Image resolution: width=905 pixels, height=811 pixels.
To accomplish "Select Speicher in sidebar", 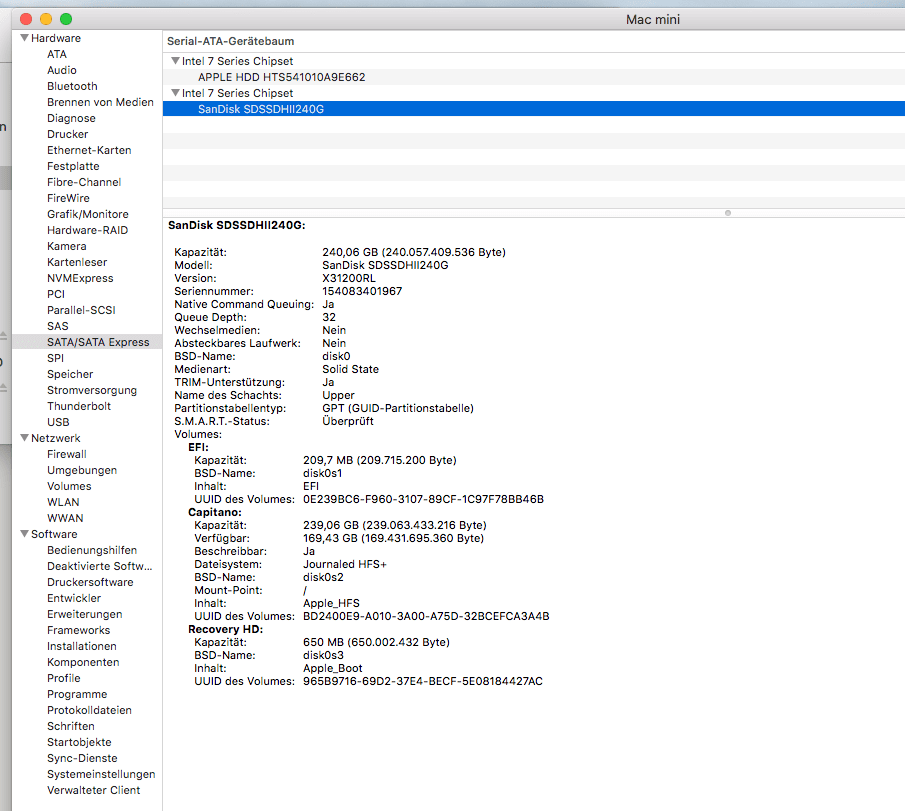I will tap(70, 374).
